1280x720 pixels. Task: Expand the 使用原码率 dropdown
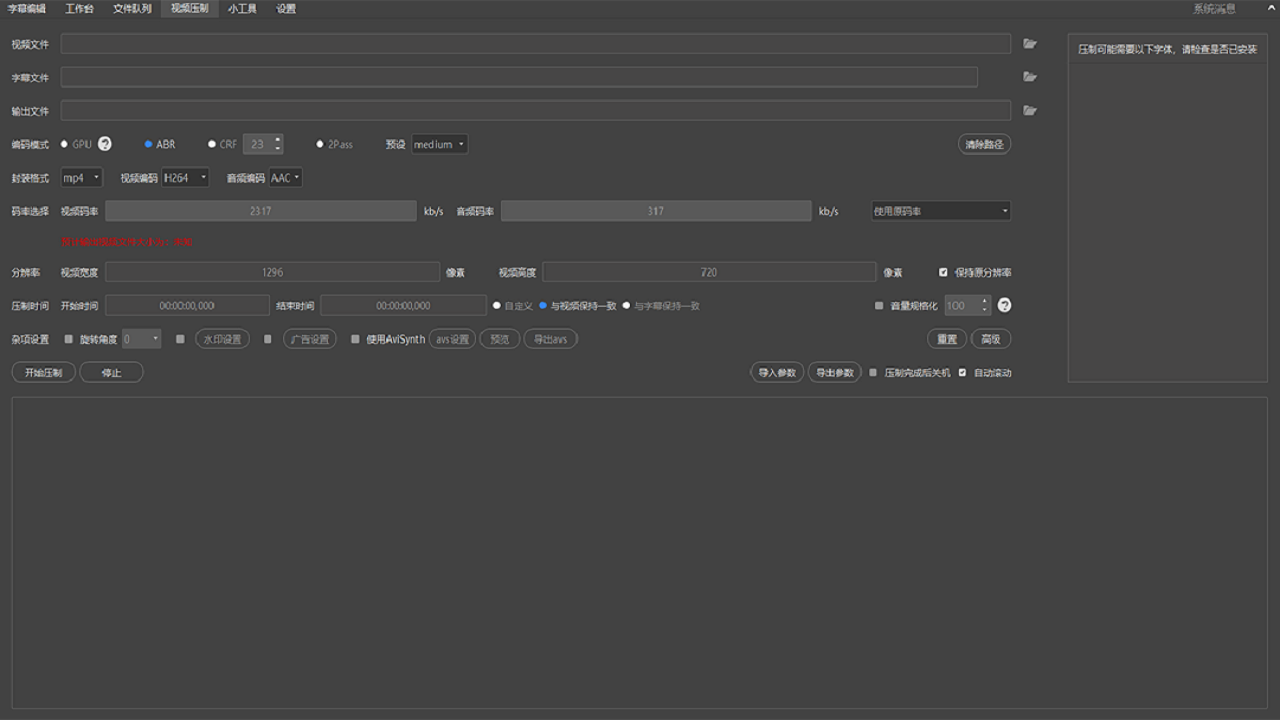click(x=940, y=211)
